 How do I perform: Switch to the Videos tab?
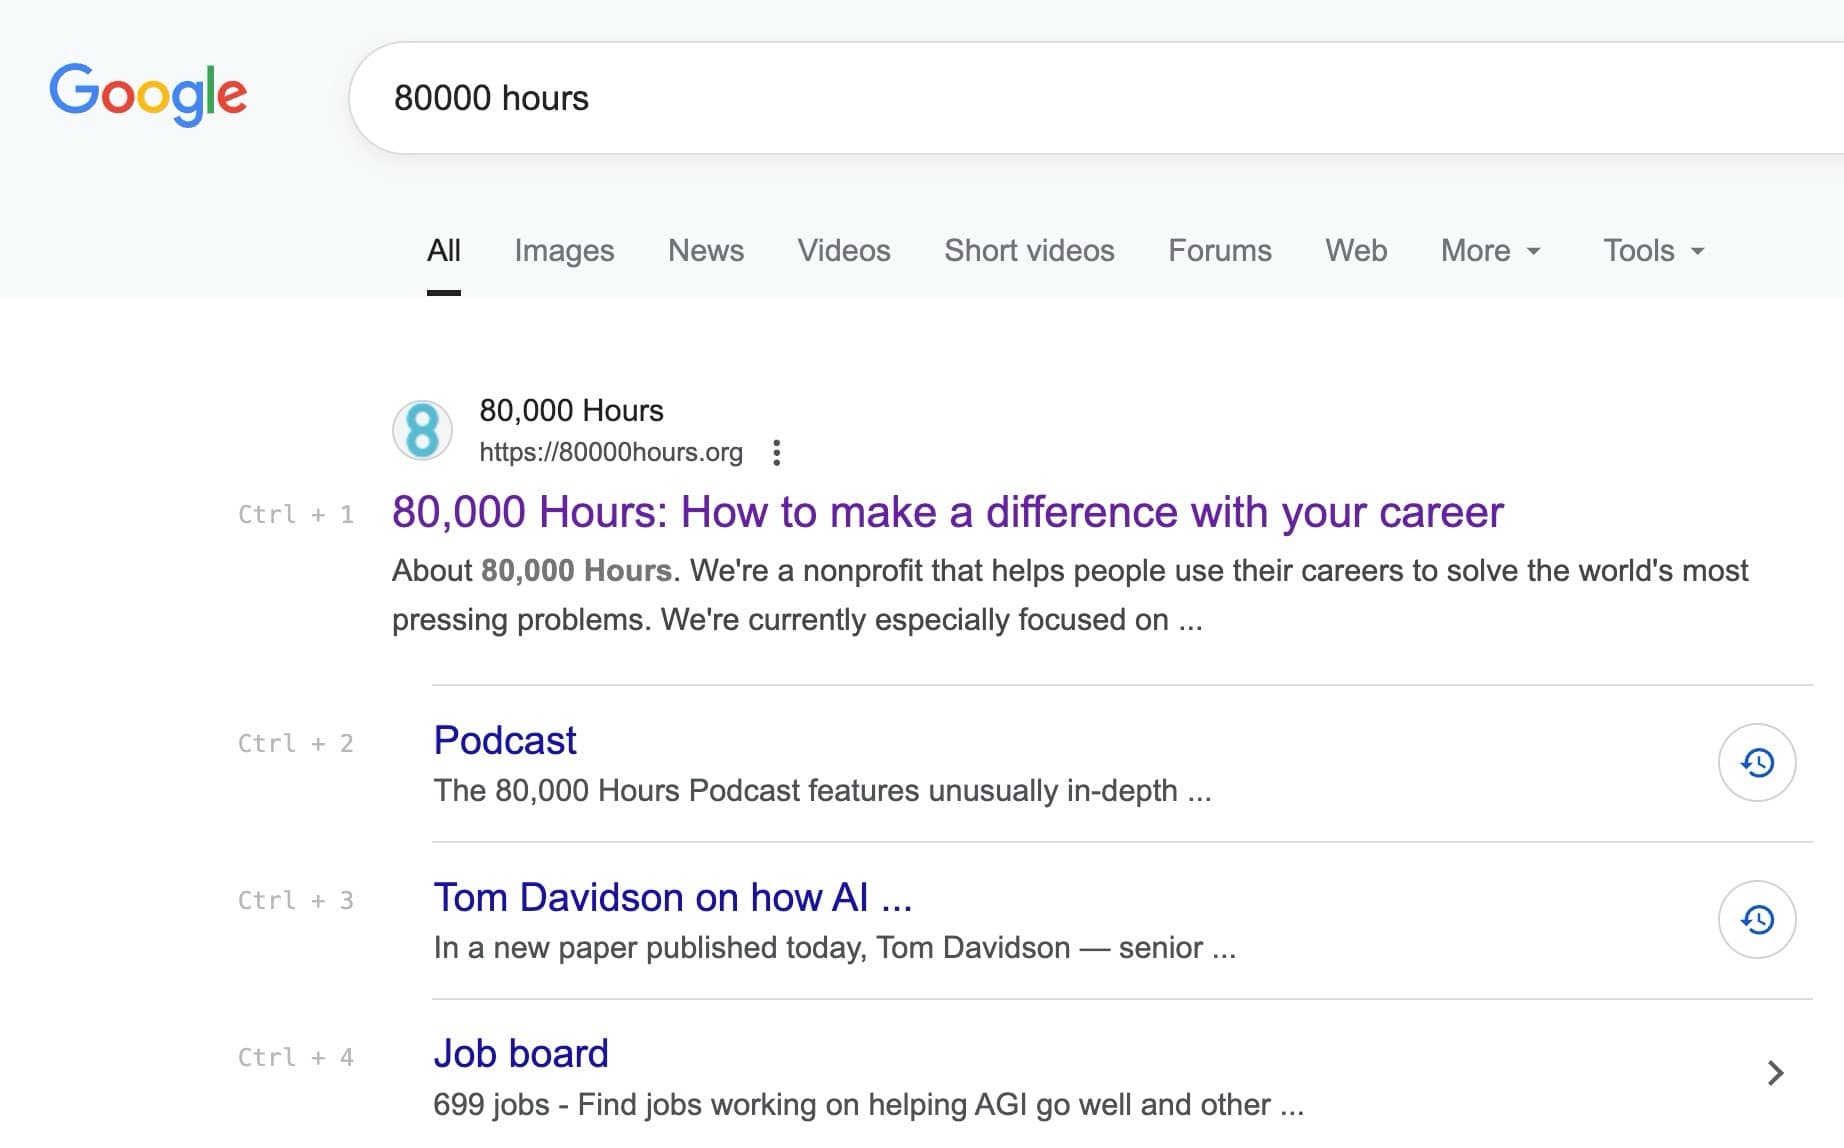click(844, 250)
